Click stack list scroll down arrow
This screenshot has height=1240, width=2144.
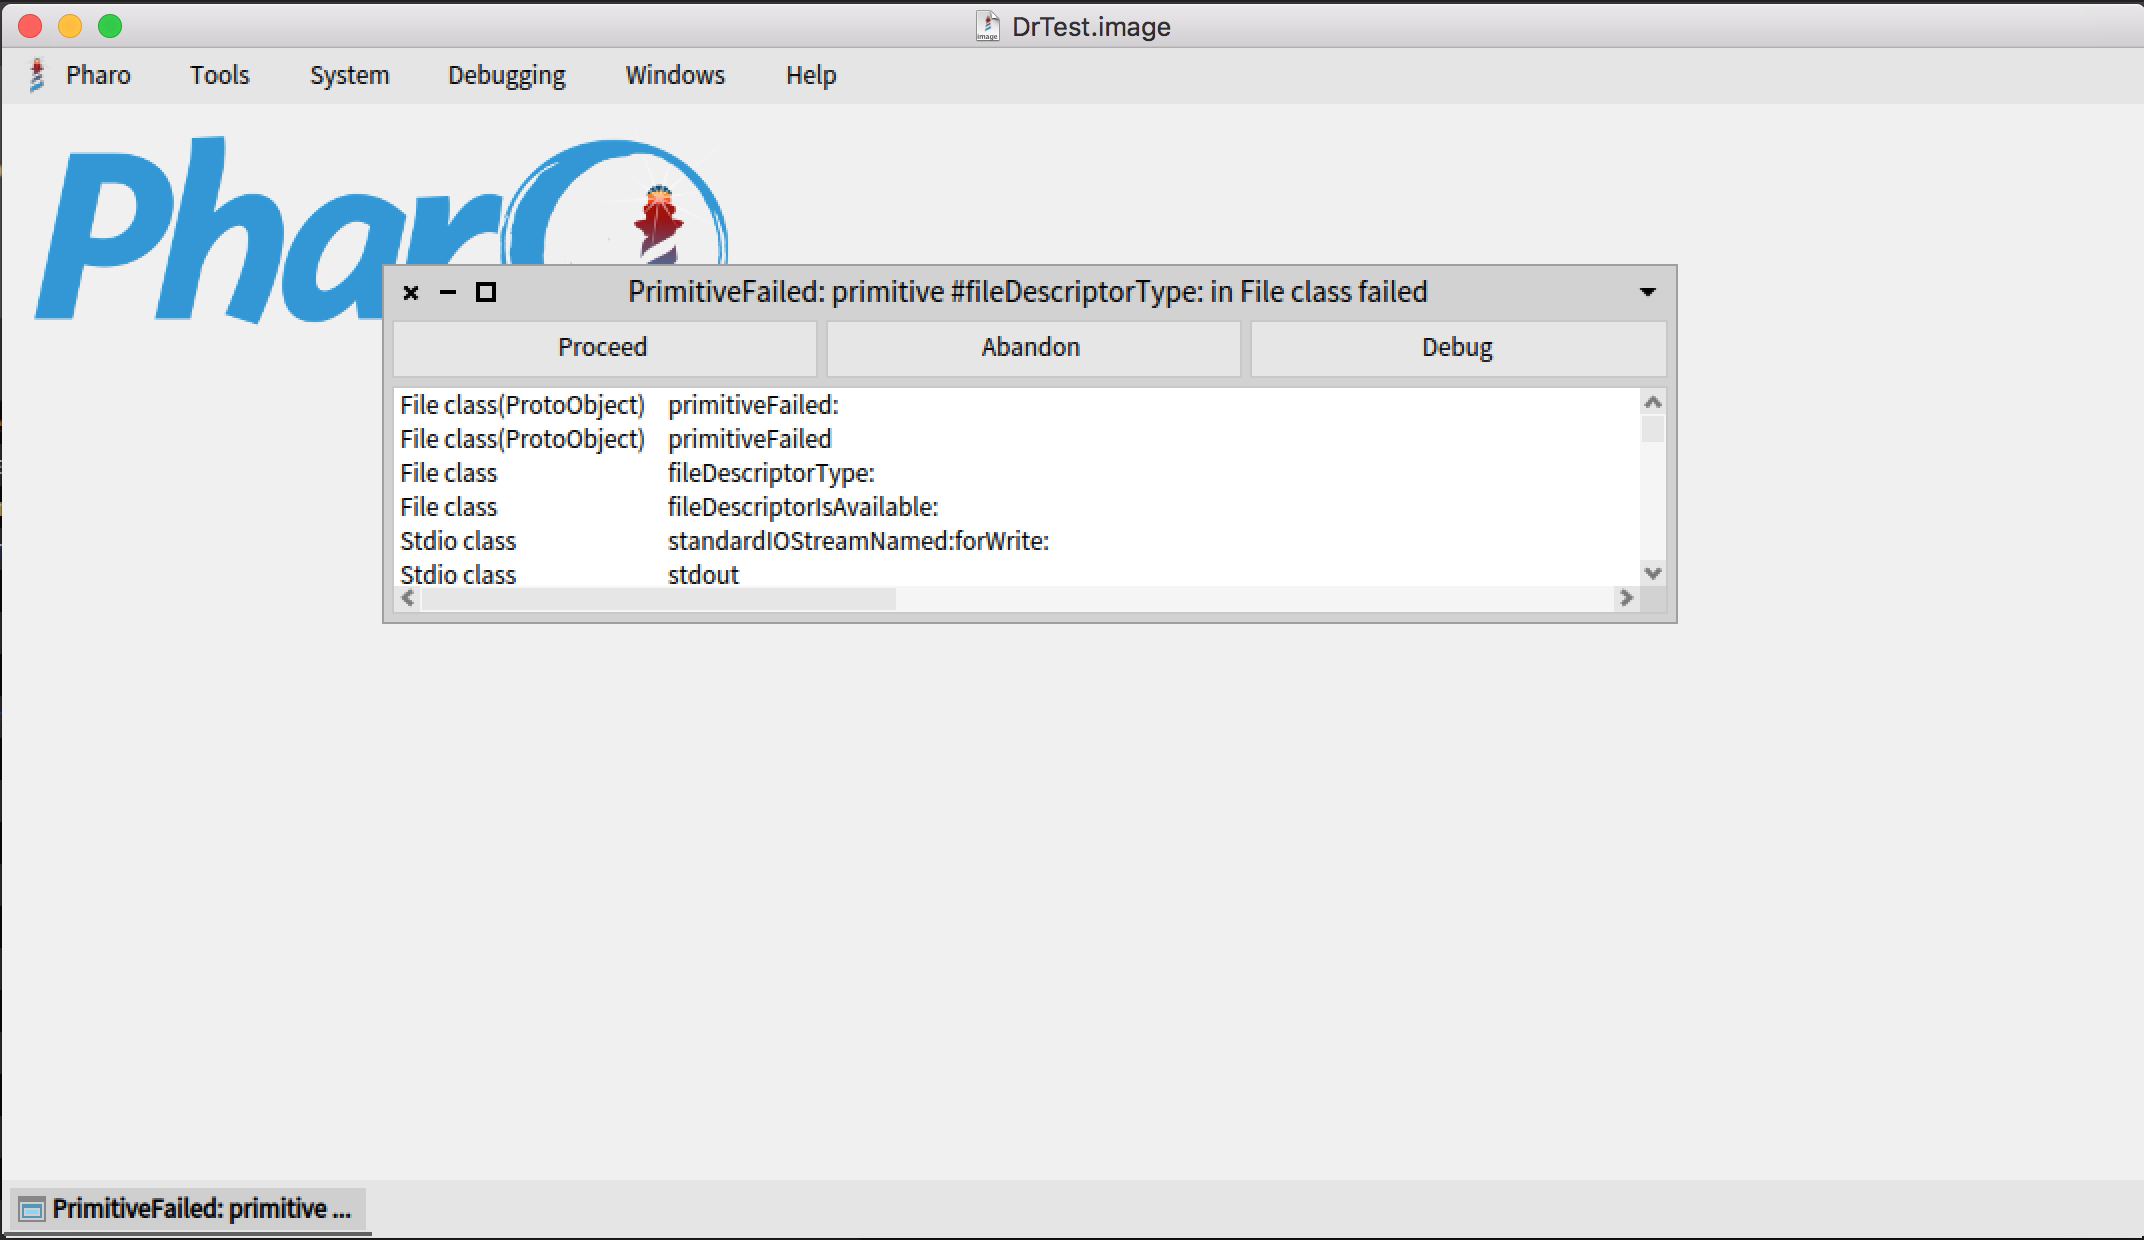pos(1653,573)
